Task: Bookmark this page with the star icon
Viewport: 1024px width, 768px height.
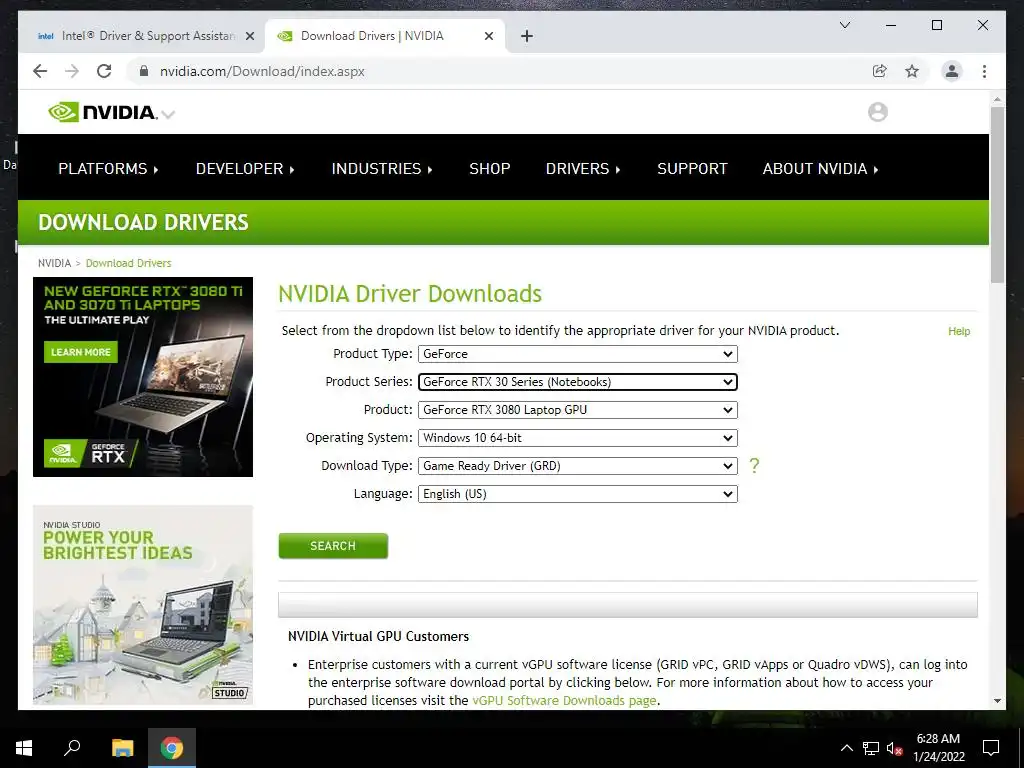Action: 912,71
